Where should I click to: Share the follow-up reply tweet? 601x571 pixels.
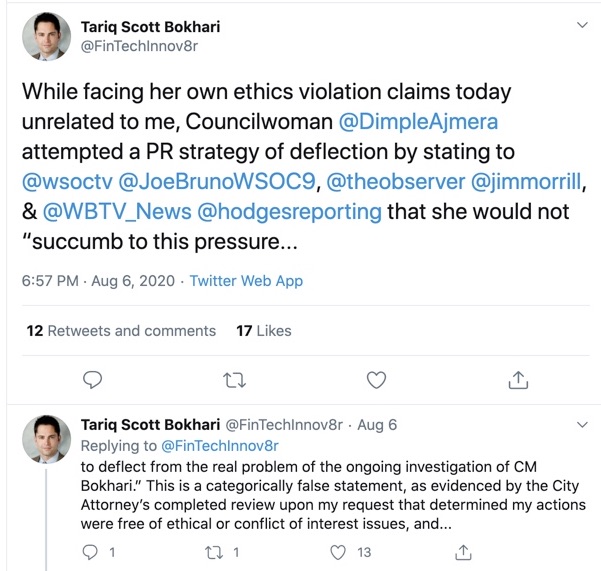point(463,551)
